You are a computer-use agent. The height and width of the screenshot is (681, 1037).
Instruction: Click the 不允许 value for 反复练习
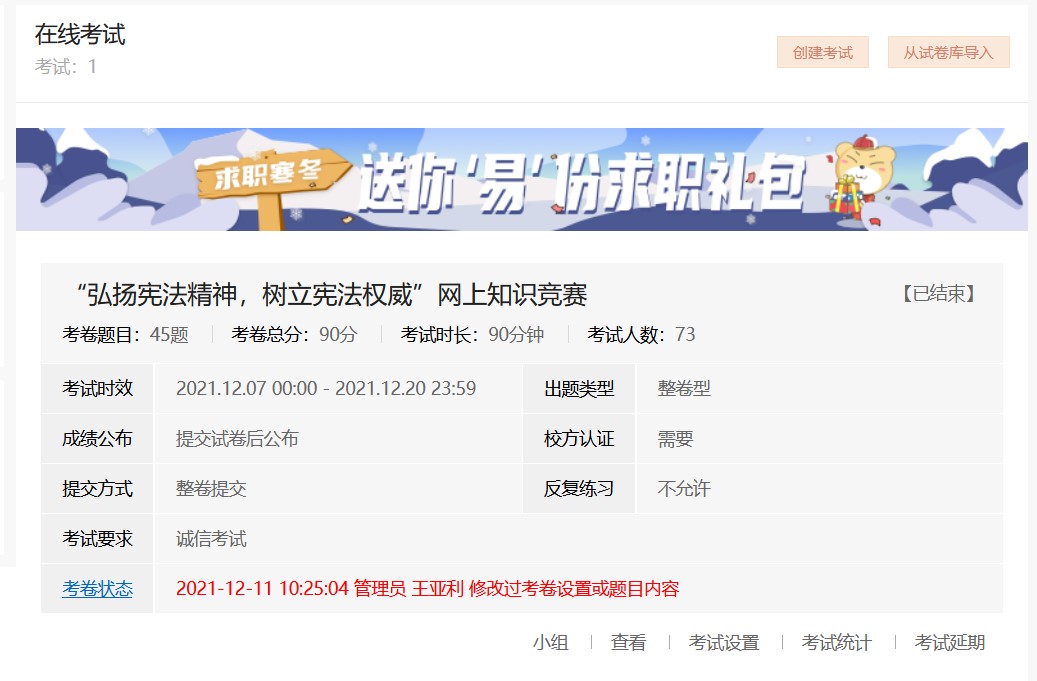point(684,489)
